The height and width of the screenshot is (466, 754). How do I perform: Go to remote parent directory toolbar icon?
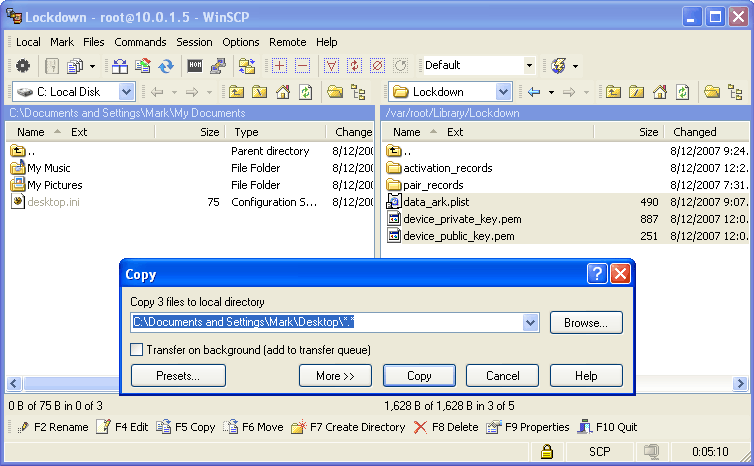click(x=613, y=91)
